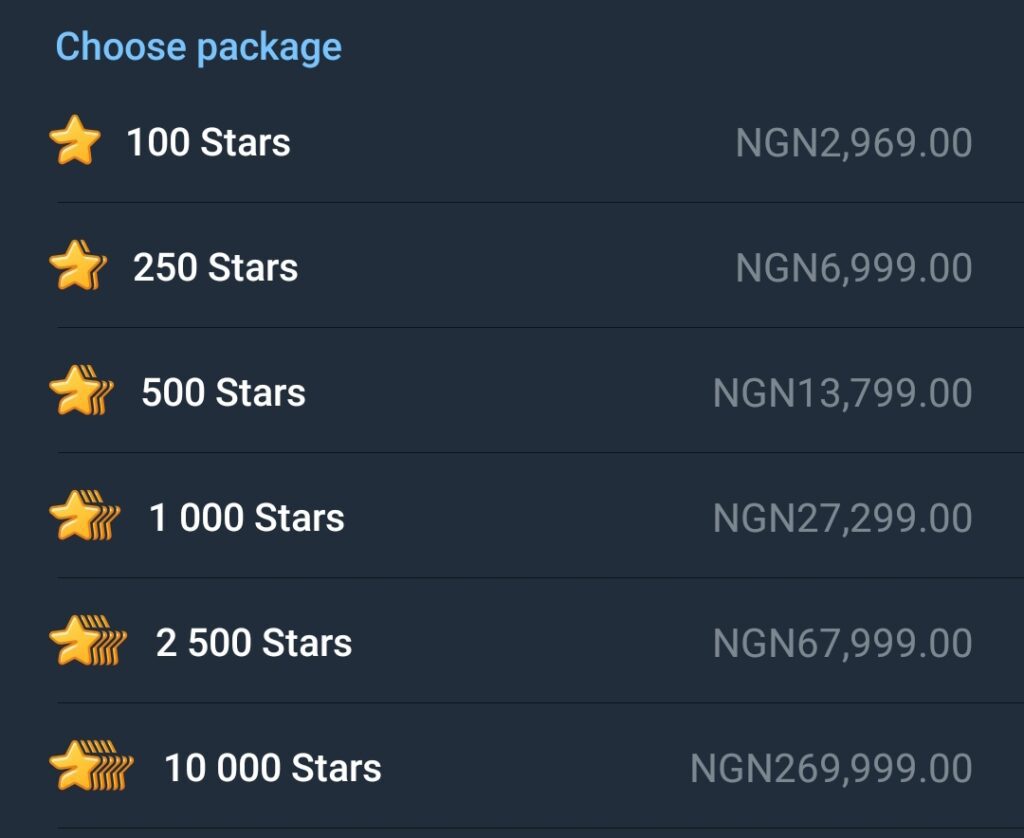The height and width of the screenshot is (838, 1024).
Task: Click the NGN67,999.00 price text
Action: point(845,642)
